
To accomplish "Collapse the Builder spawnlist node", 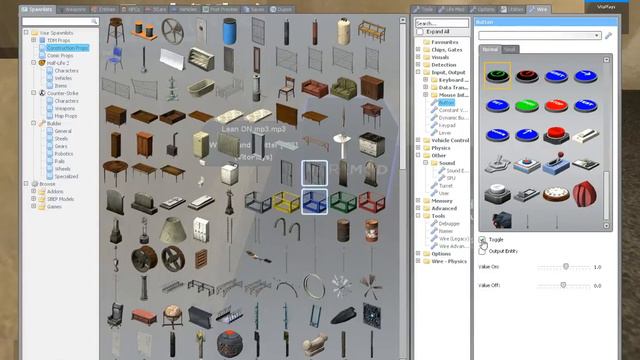I will pyautogui.click(x=33, y=123).
